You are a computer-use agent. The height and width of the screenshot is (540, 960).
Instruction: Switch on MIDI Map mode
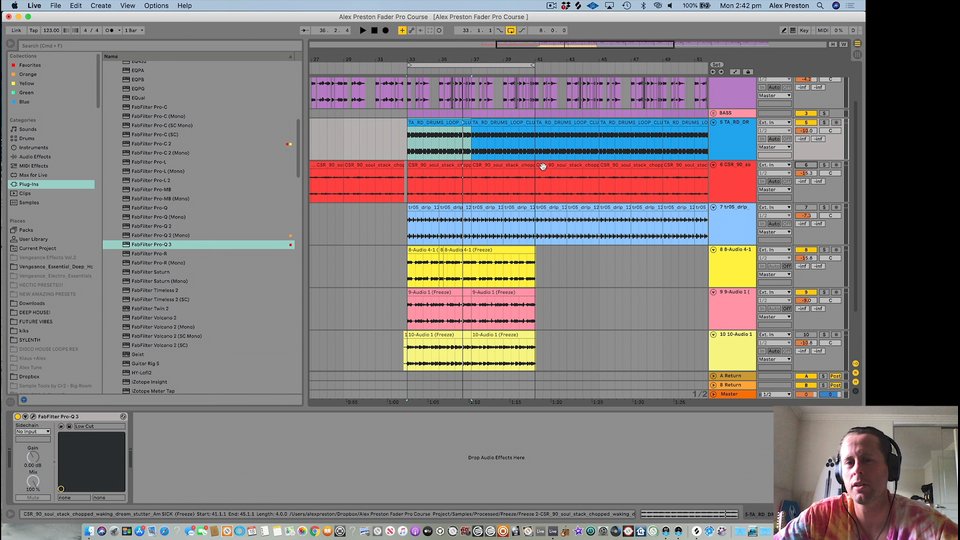pyautogui.click(x=822, y=30)
